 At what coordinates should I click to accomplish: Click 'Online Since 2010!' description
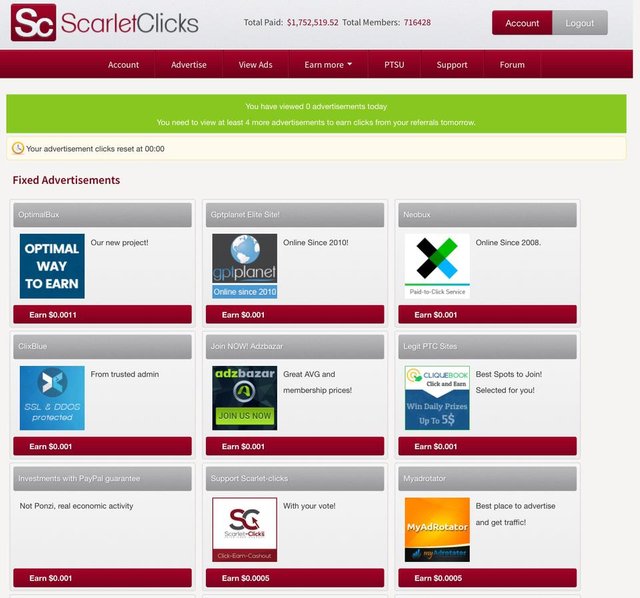tap(316, 242)
